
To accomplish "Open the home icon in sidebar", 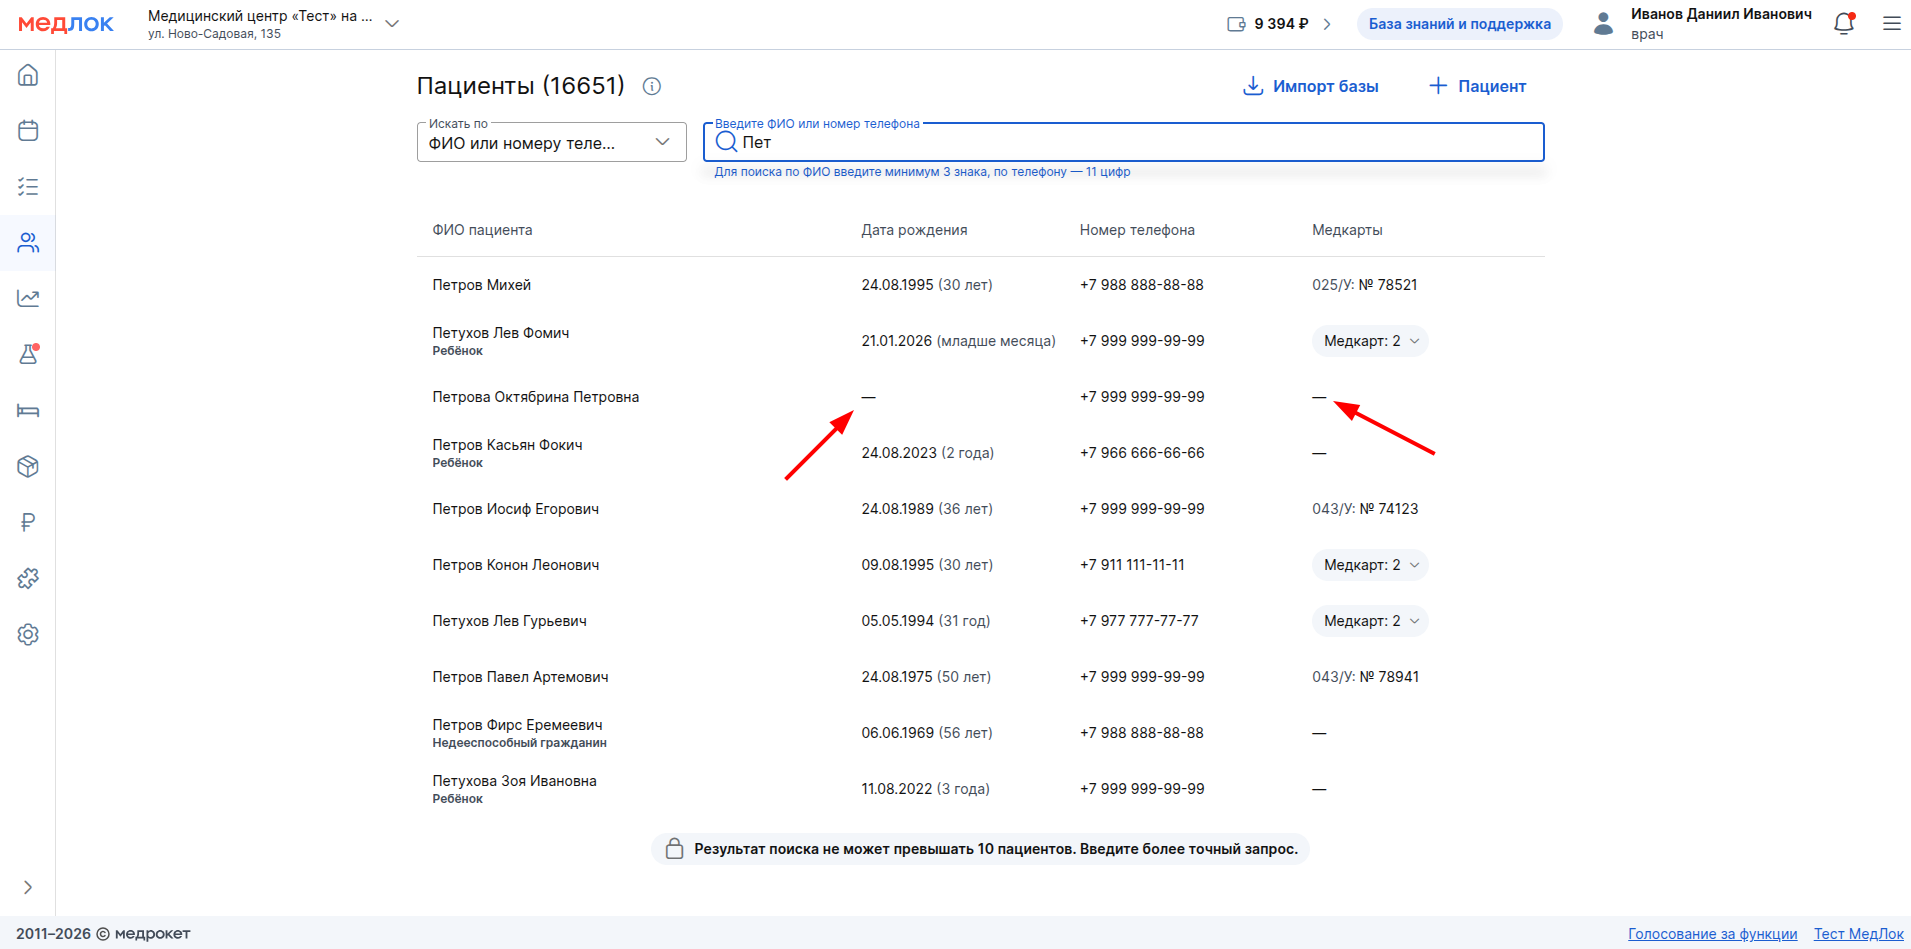I will 28,75.
